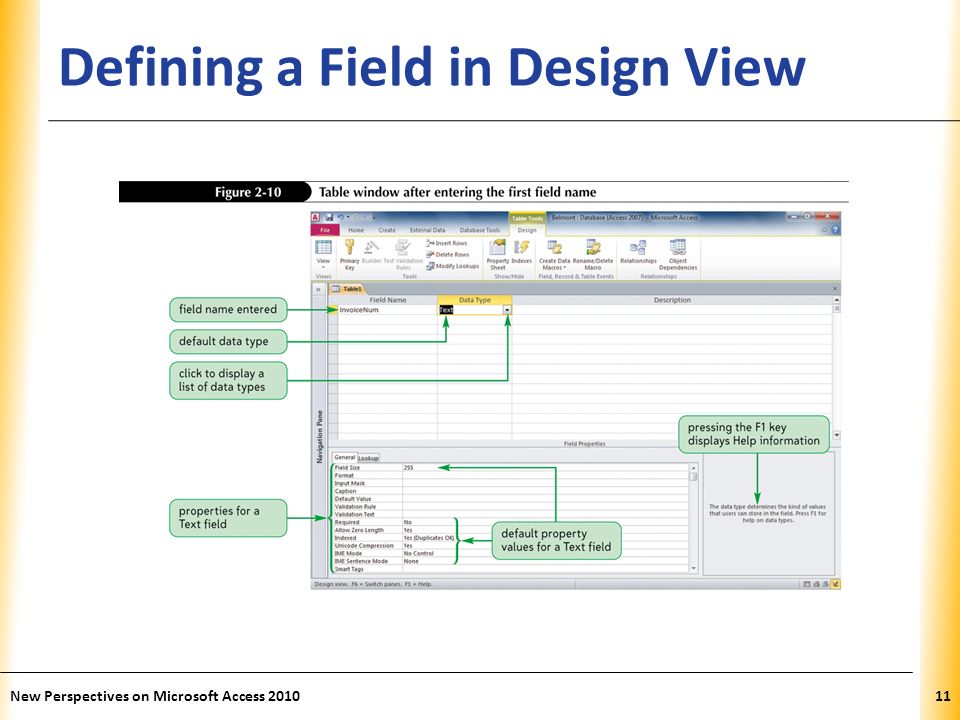Select the Design ribbon tab

click(x=527, y=230)
